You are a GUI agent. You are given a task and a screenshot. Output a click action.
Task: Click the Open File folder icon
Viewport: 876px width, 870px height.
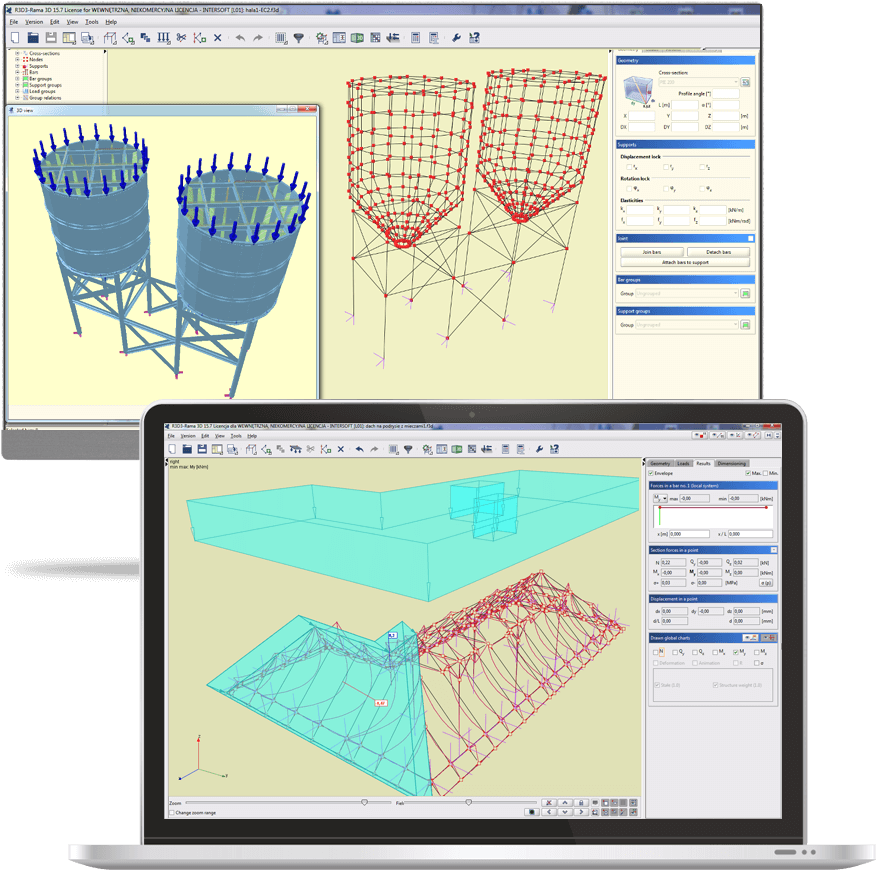[x=34, y=37]
